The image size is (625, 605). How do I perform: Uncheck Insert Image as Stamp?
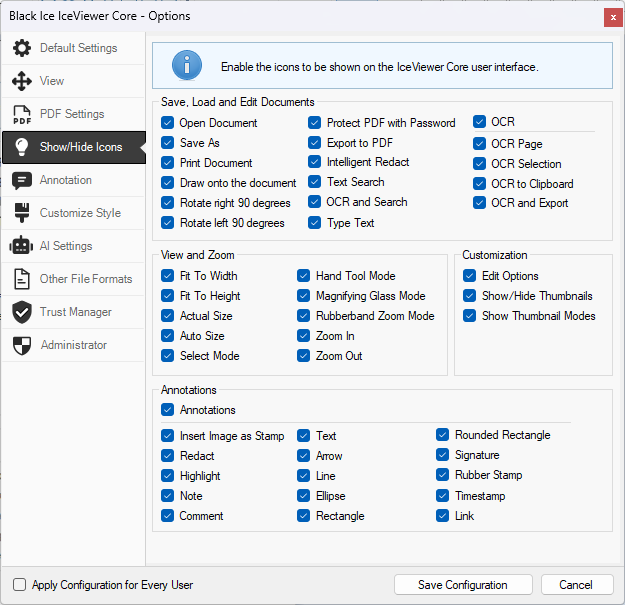coord(167,436)
